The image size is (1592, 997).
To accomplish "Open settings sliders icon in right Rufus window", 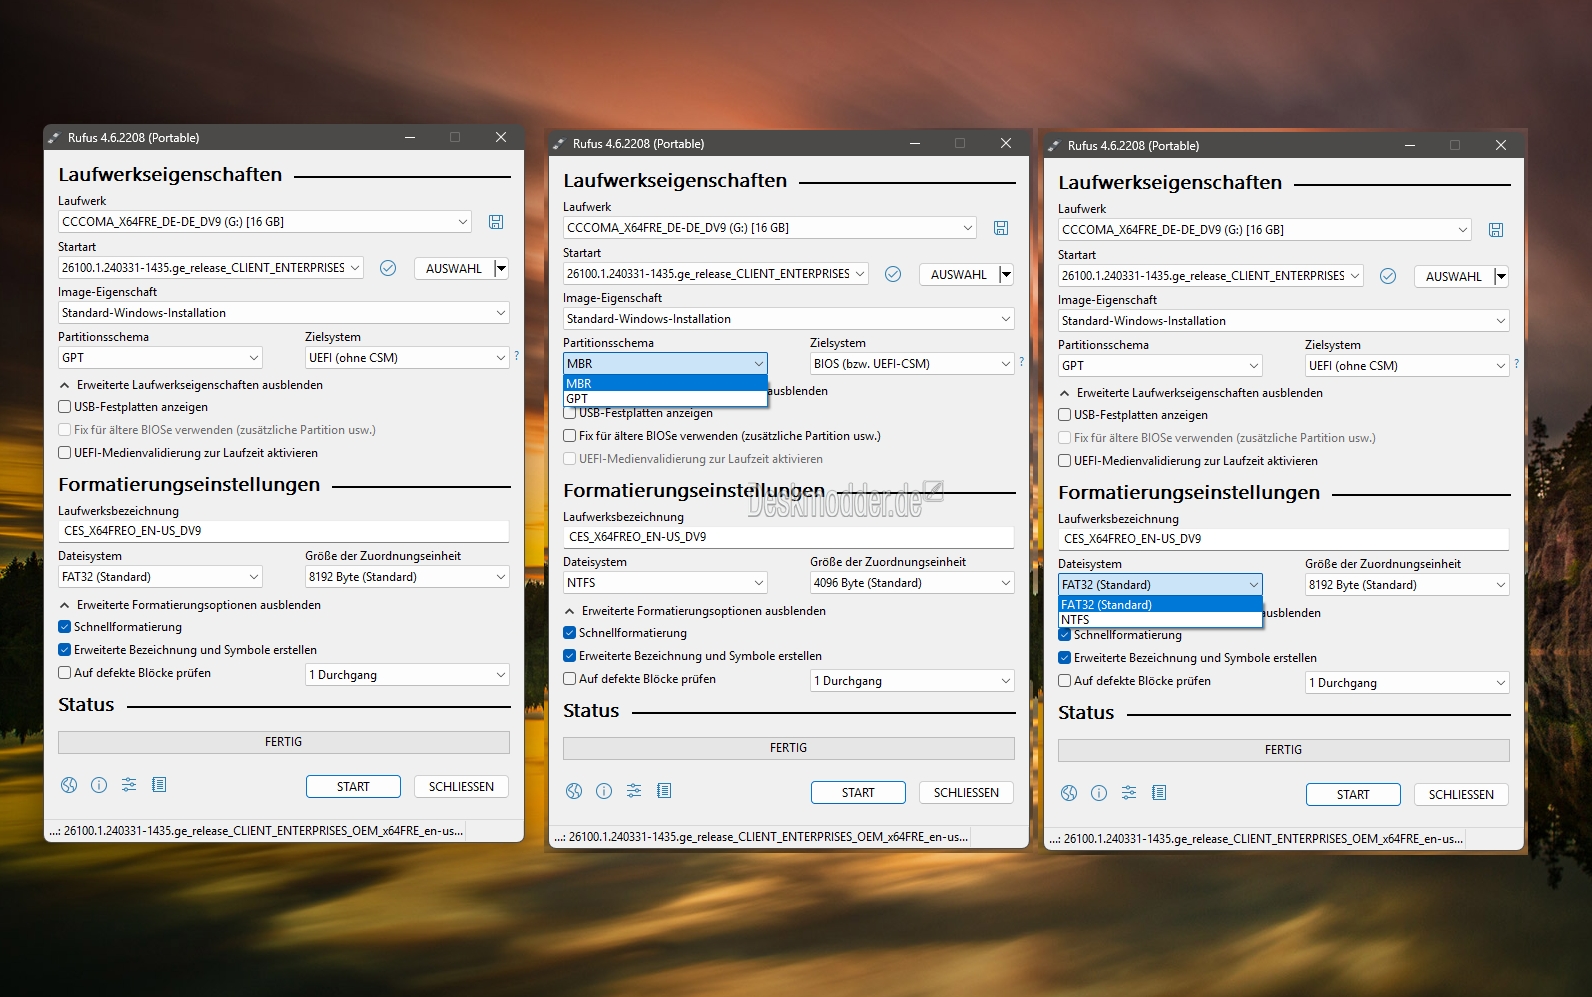I will [1129, 793].
